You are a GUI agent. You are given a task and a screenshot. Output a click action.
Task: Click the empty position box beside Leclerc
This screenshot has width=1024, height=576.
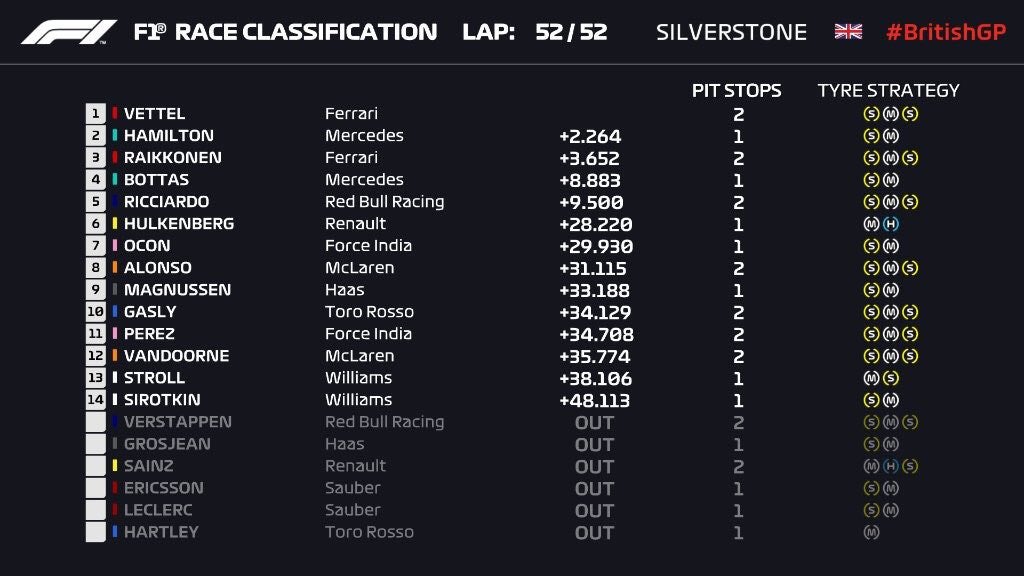pyautogui.click(x=96, y=510)
